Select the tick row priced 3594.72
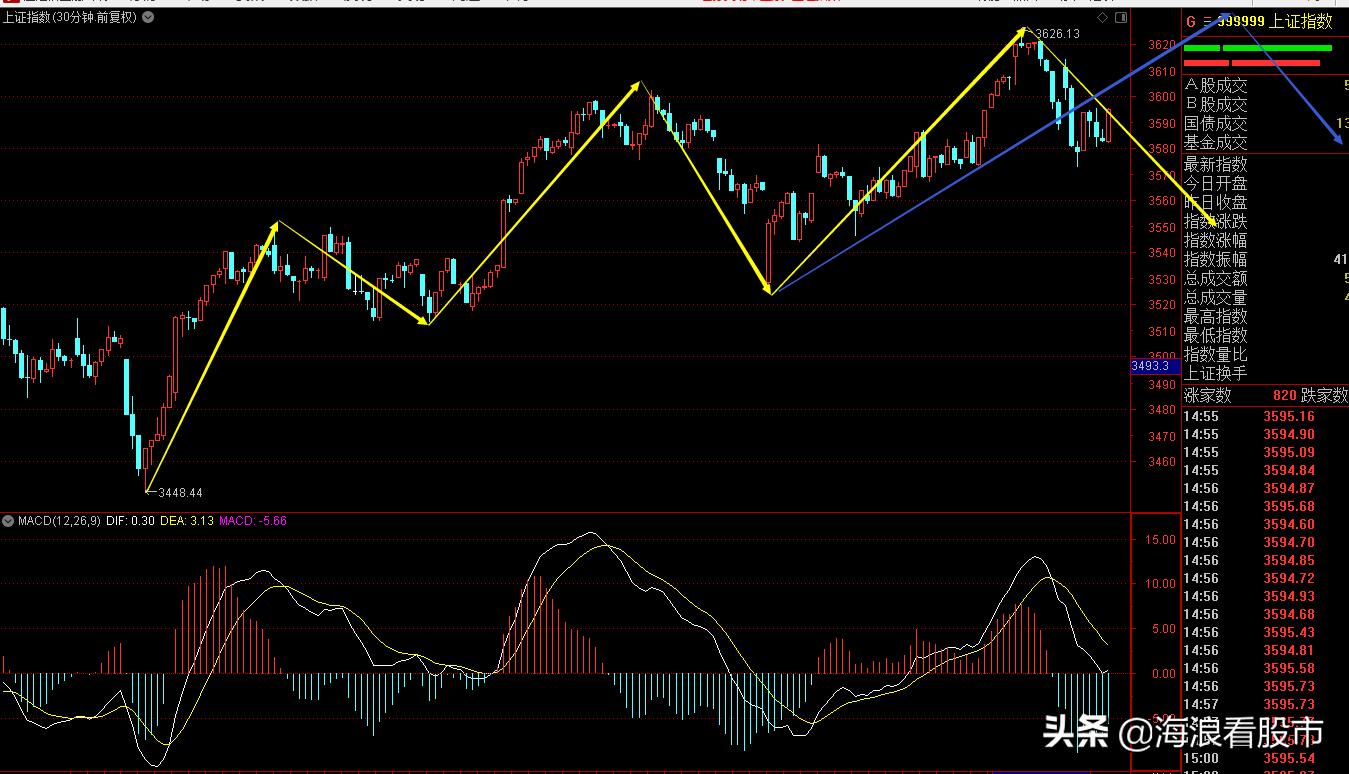1349x774 pixels. 1266,578
